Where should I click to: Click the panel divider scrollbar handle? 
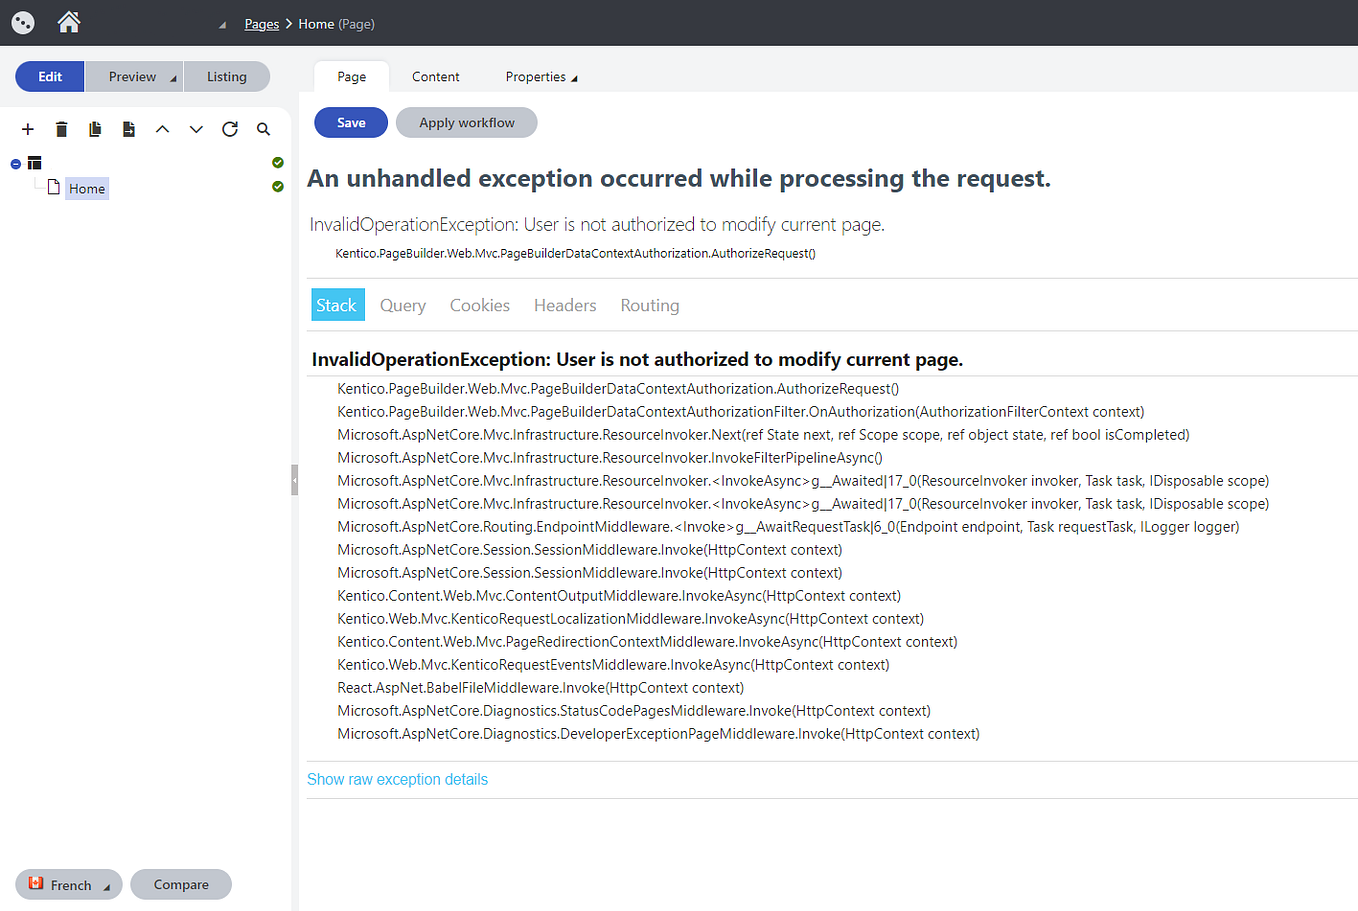pos(292,480)
